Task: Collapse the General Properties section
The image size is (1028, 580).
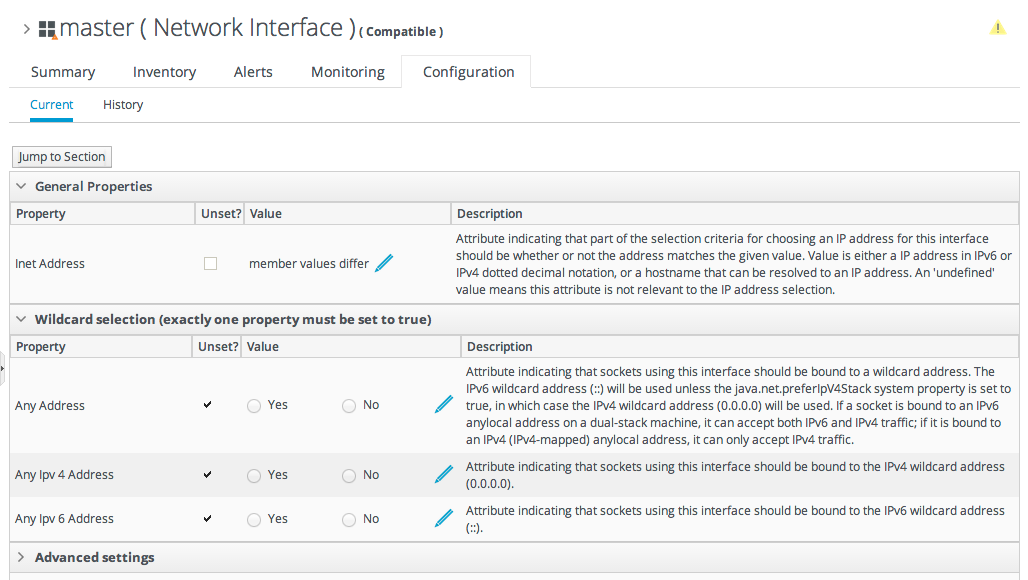Action: [21, 186]
